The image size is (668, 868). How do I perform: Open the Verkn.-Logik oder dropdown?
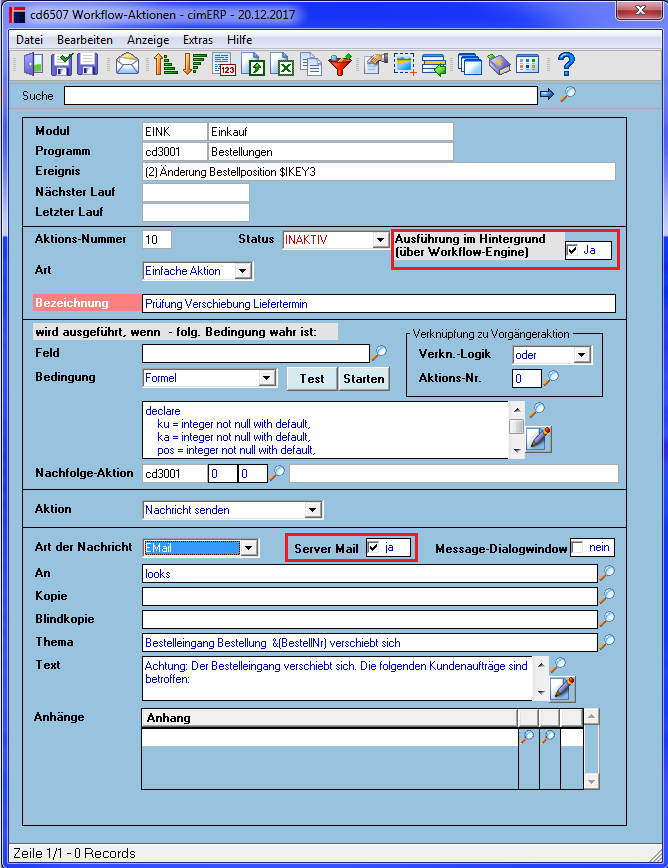click(x=582, y=355)
